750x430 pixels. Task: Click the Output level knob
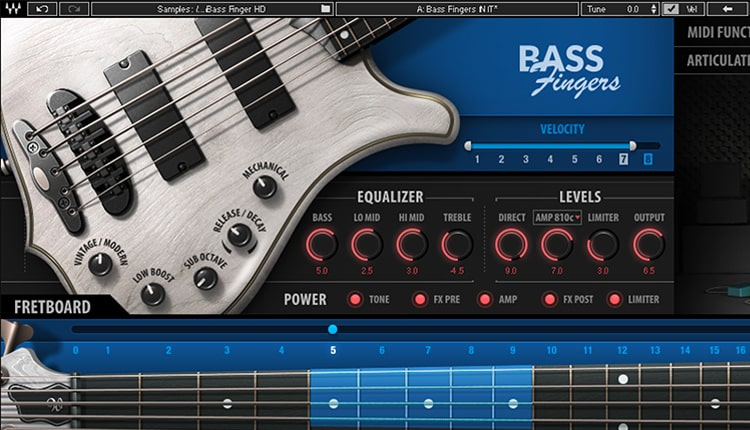(648, 243)
